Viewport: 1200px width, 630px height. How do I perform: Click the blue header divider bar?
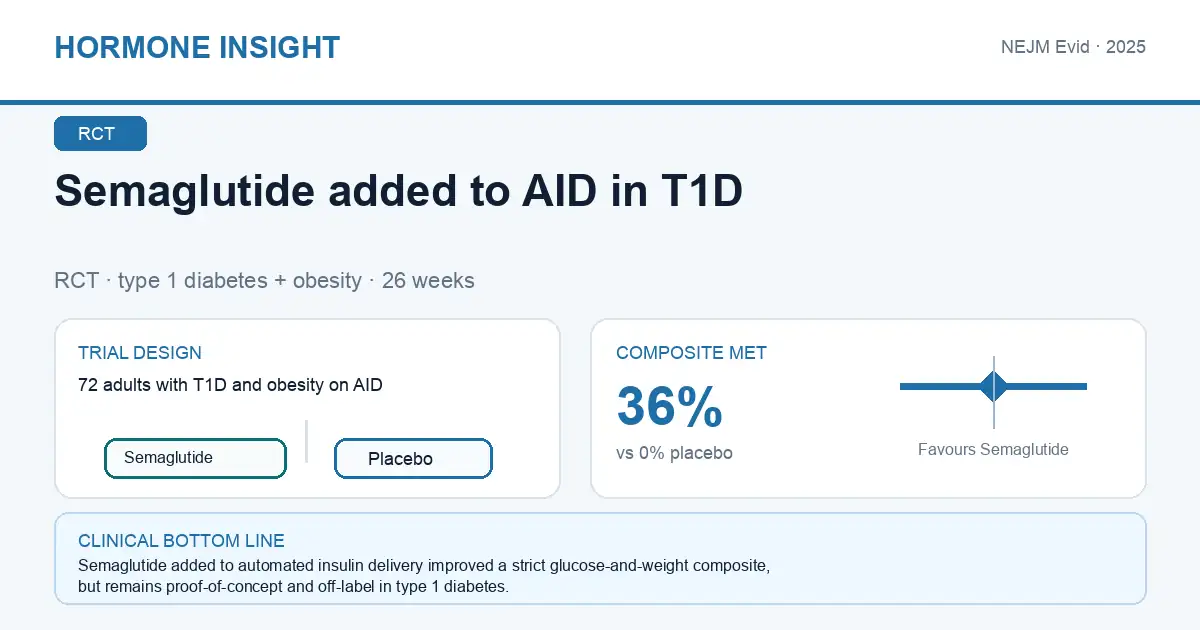(x=600, y=102)
